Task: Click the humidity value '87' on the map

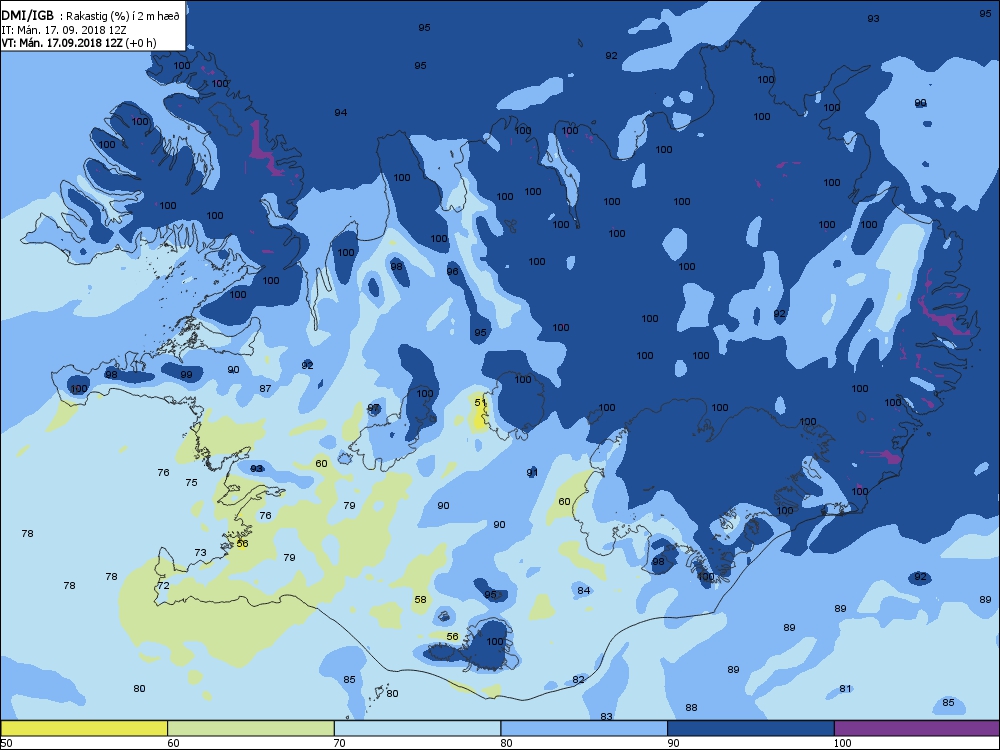Action: (x=265, y=388)
